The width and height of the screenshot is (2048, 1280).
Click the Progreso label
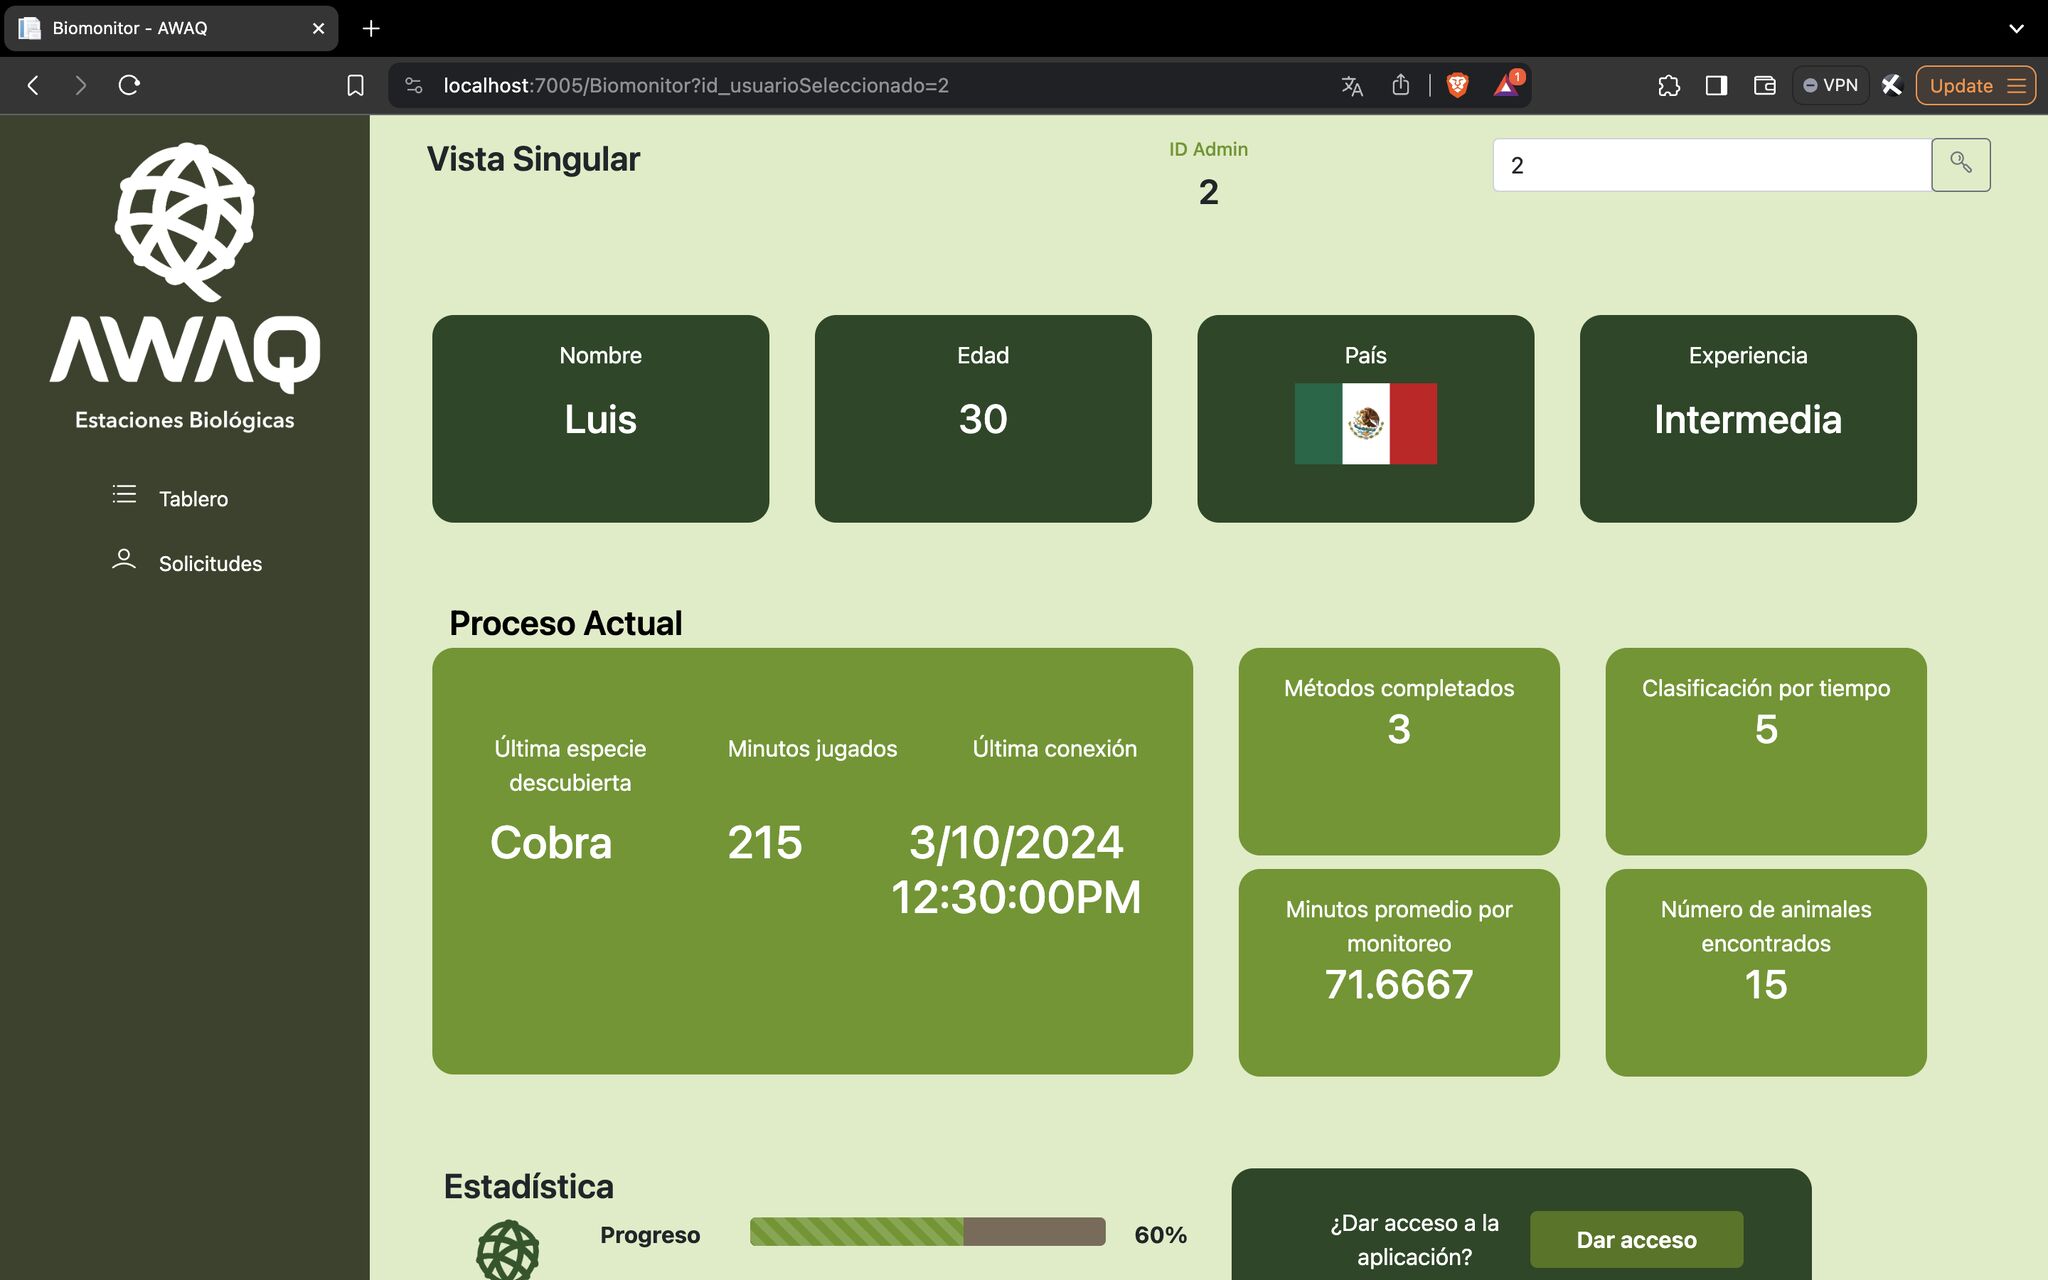point(650,1235)
